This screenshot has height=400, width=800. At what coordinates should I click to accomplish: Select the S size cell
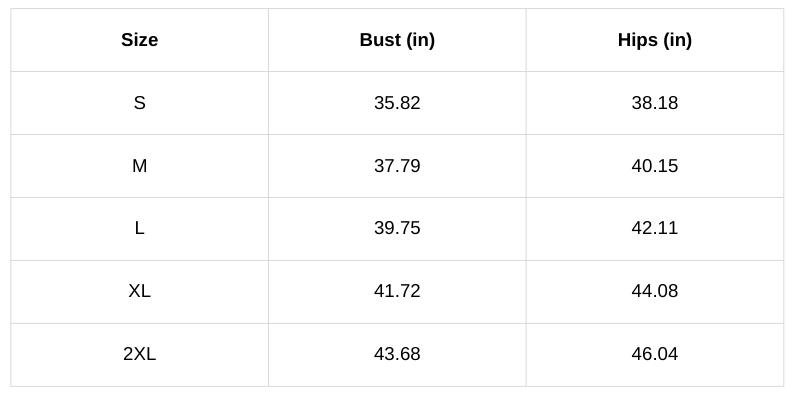coord(139,103)
